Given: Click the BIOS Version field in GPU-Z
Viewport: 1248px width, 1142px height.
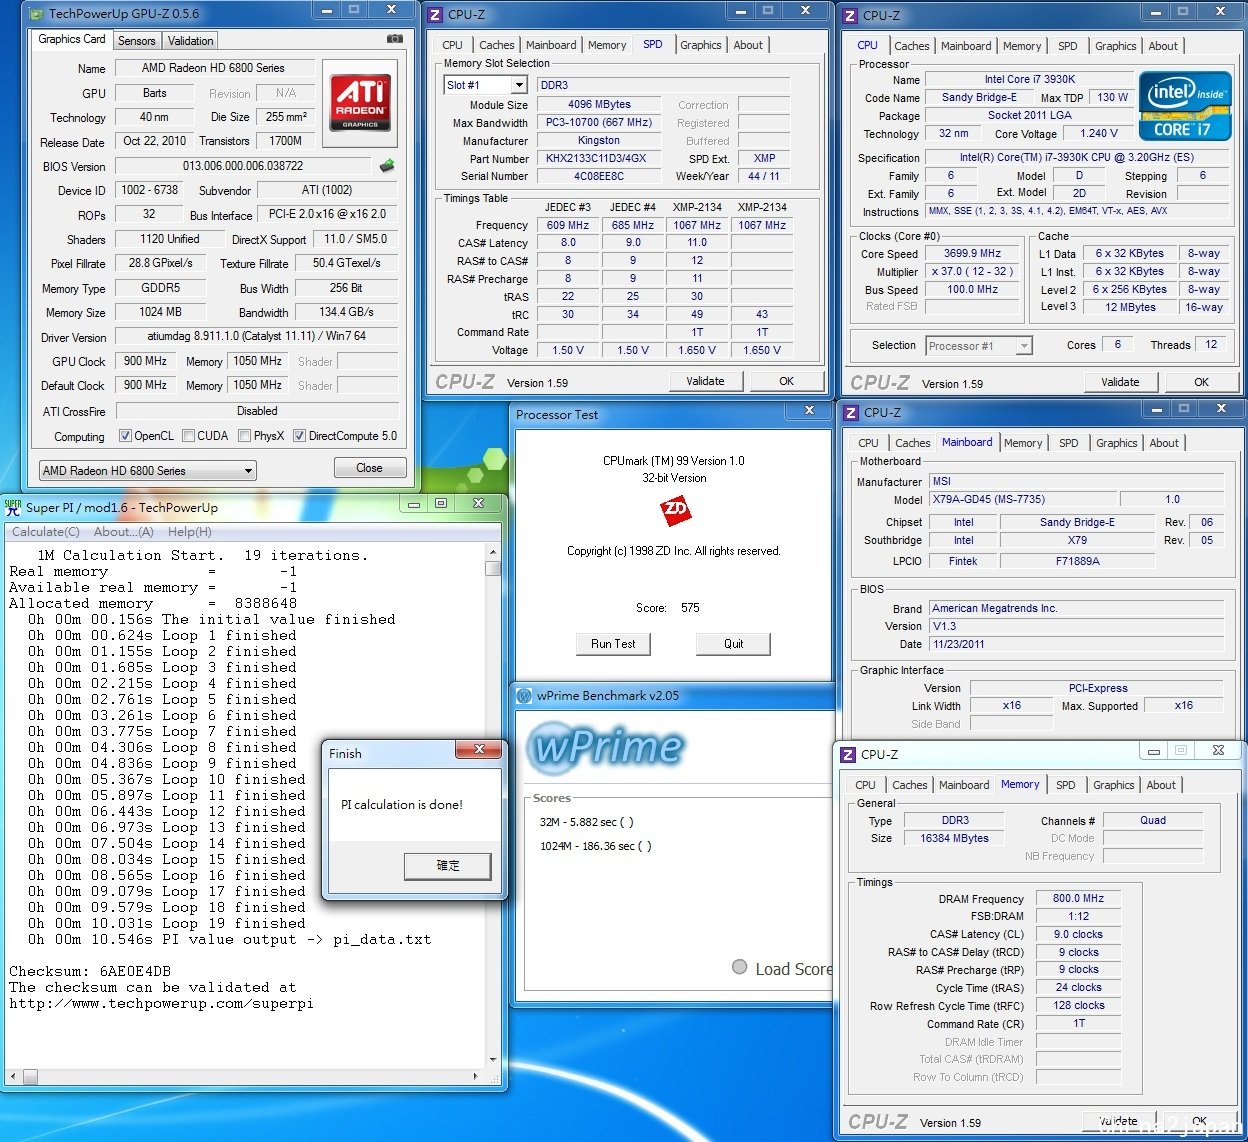Looking at the screenshot, I should coord(243,166).
